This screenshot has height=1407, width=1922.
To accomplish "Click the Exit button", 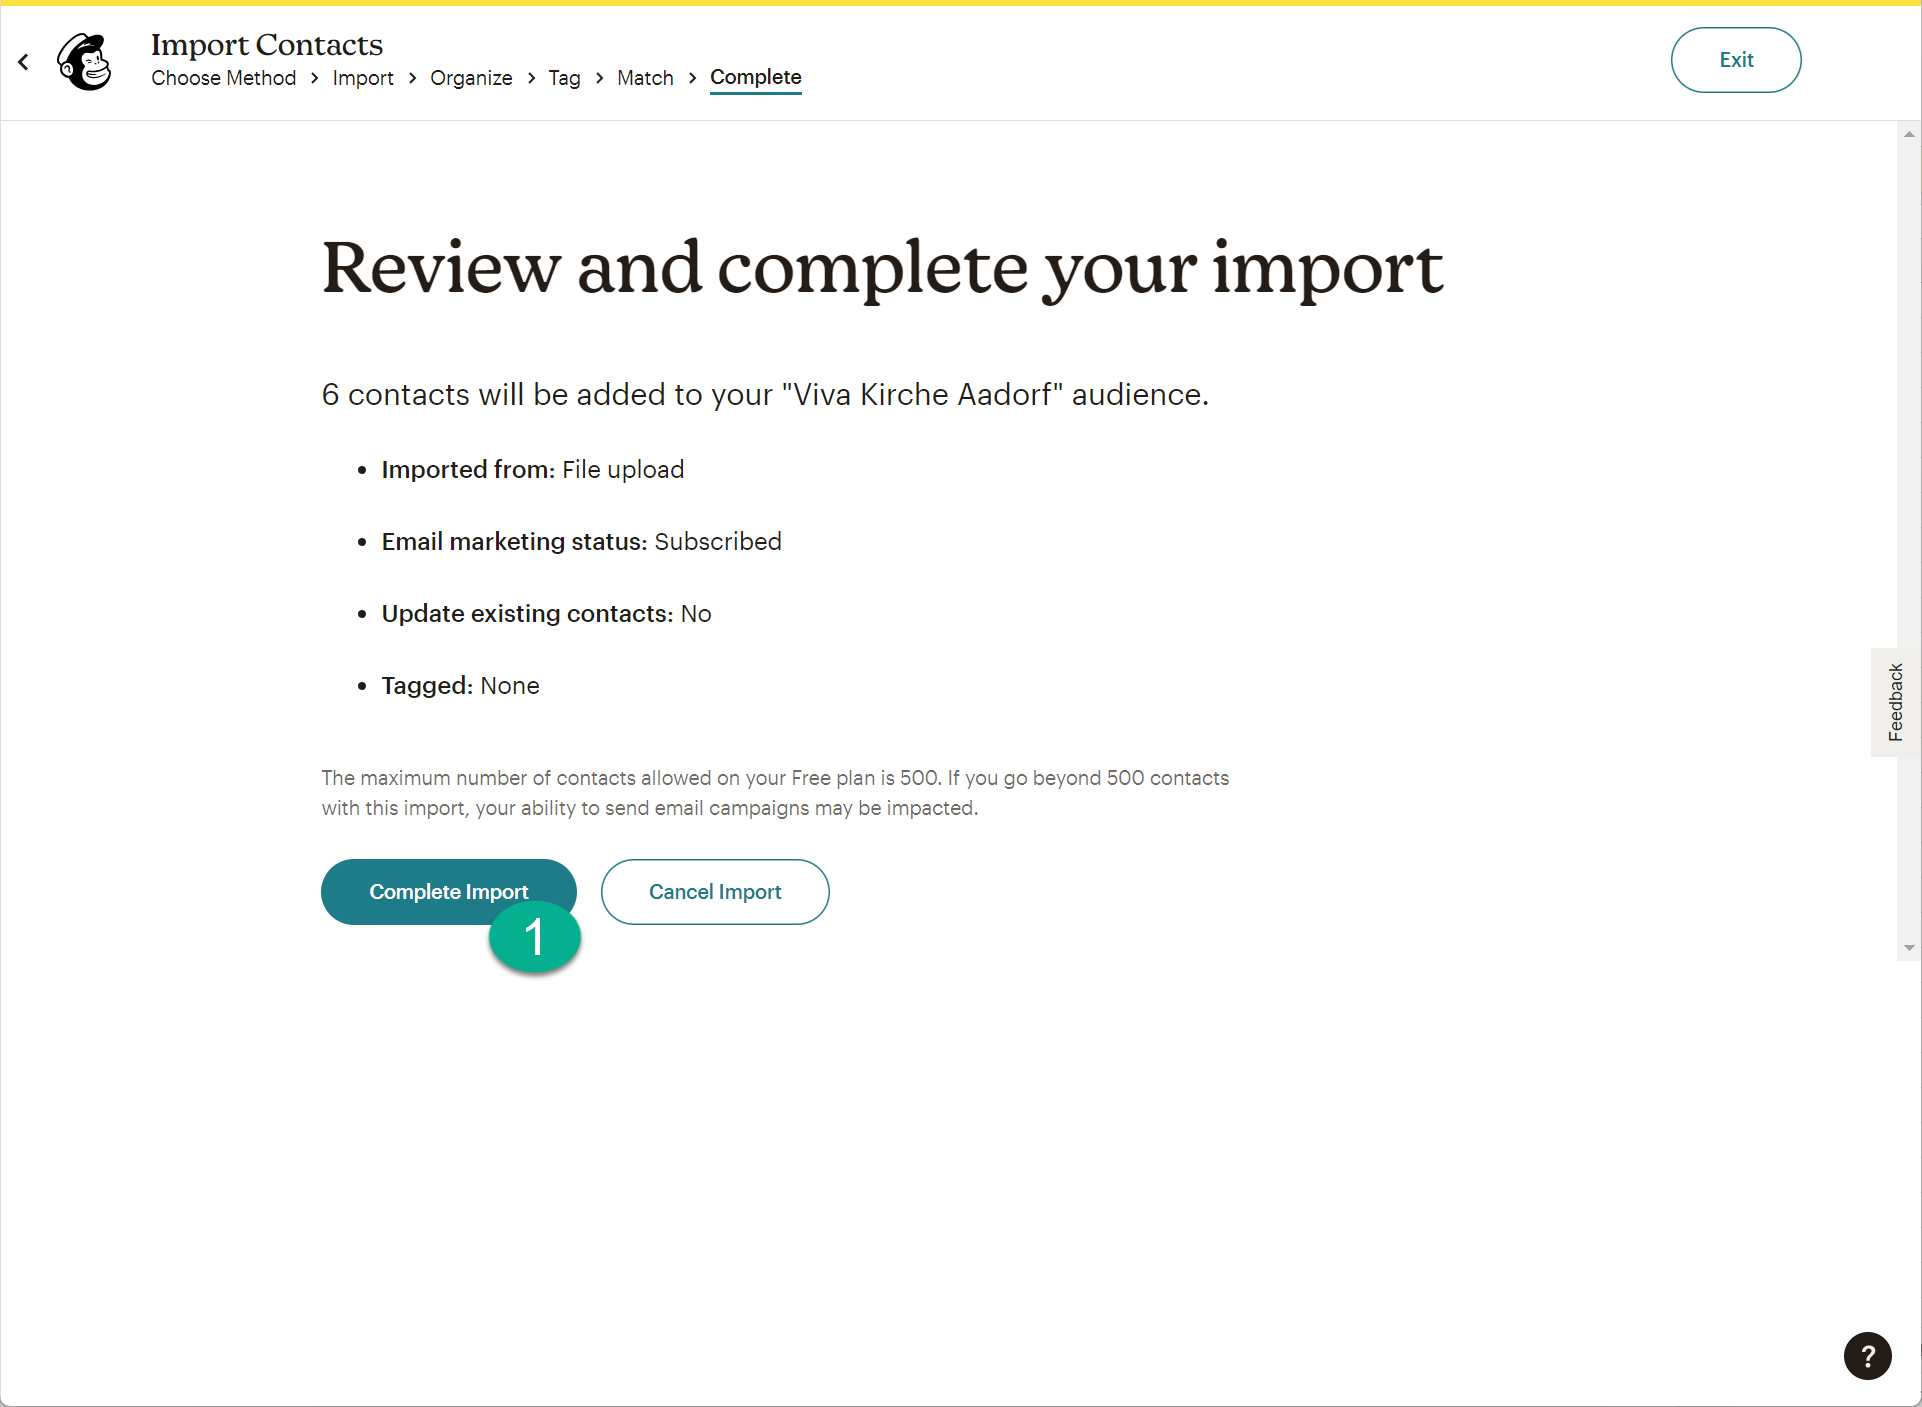I will 1735,60.
